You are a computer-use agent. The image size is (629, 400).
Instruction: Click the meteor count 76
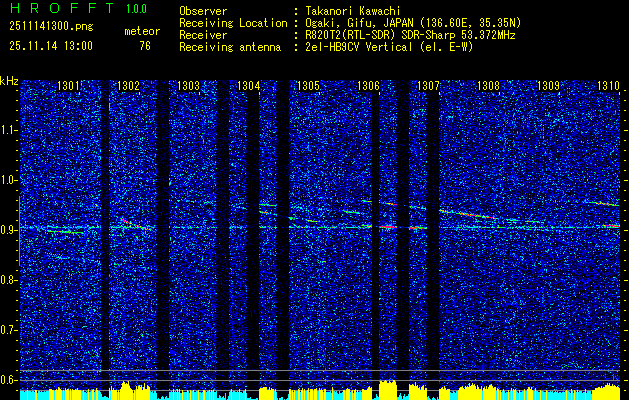coord(145,46)
